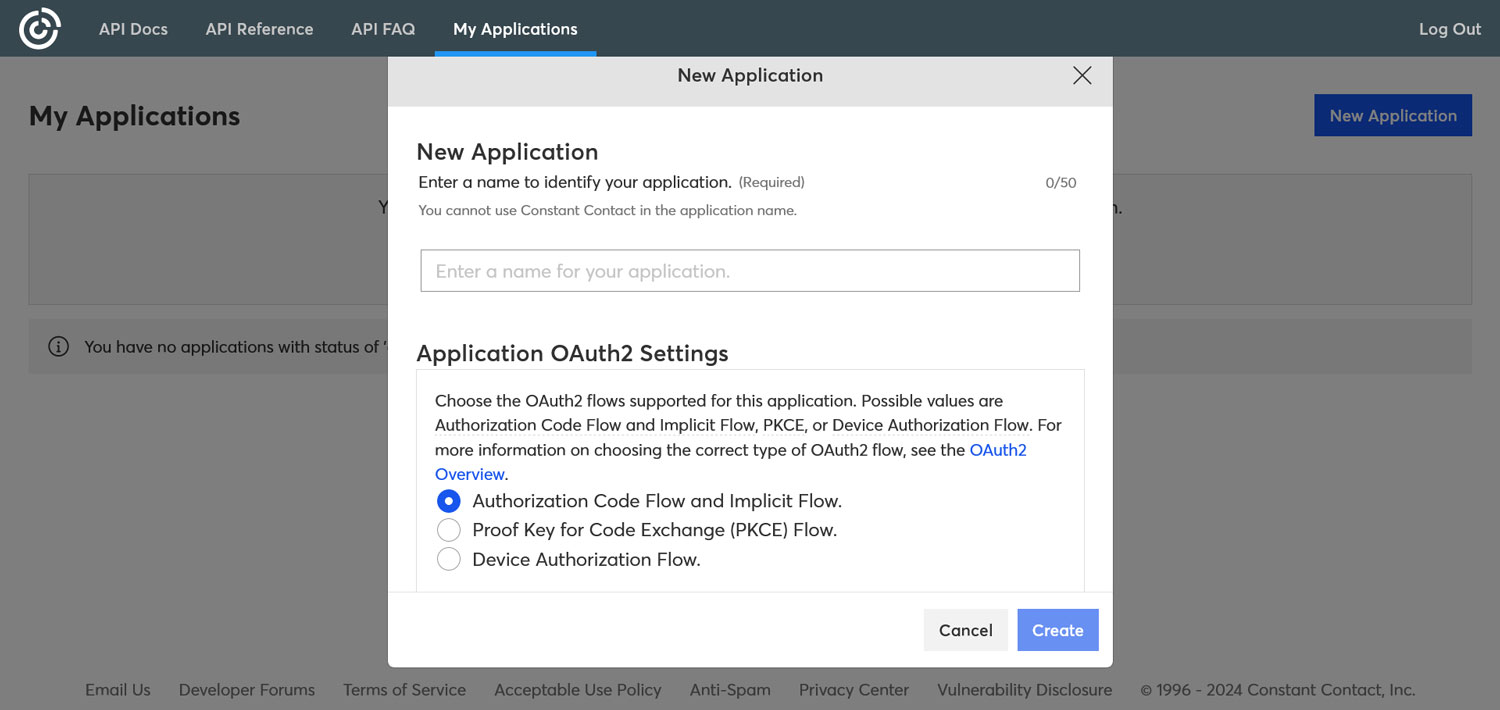Open the Anti-Spam footer link
1500x710 pixels.
(730, 690)
